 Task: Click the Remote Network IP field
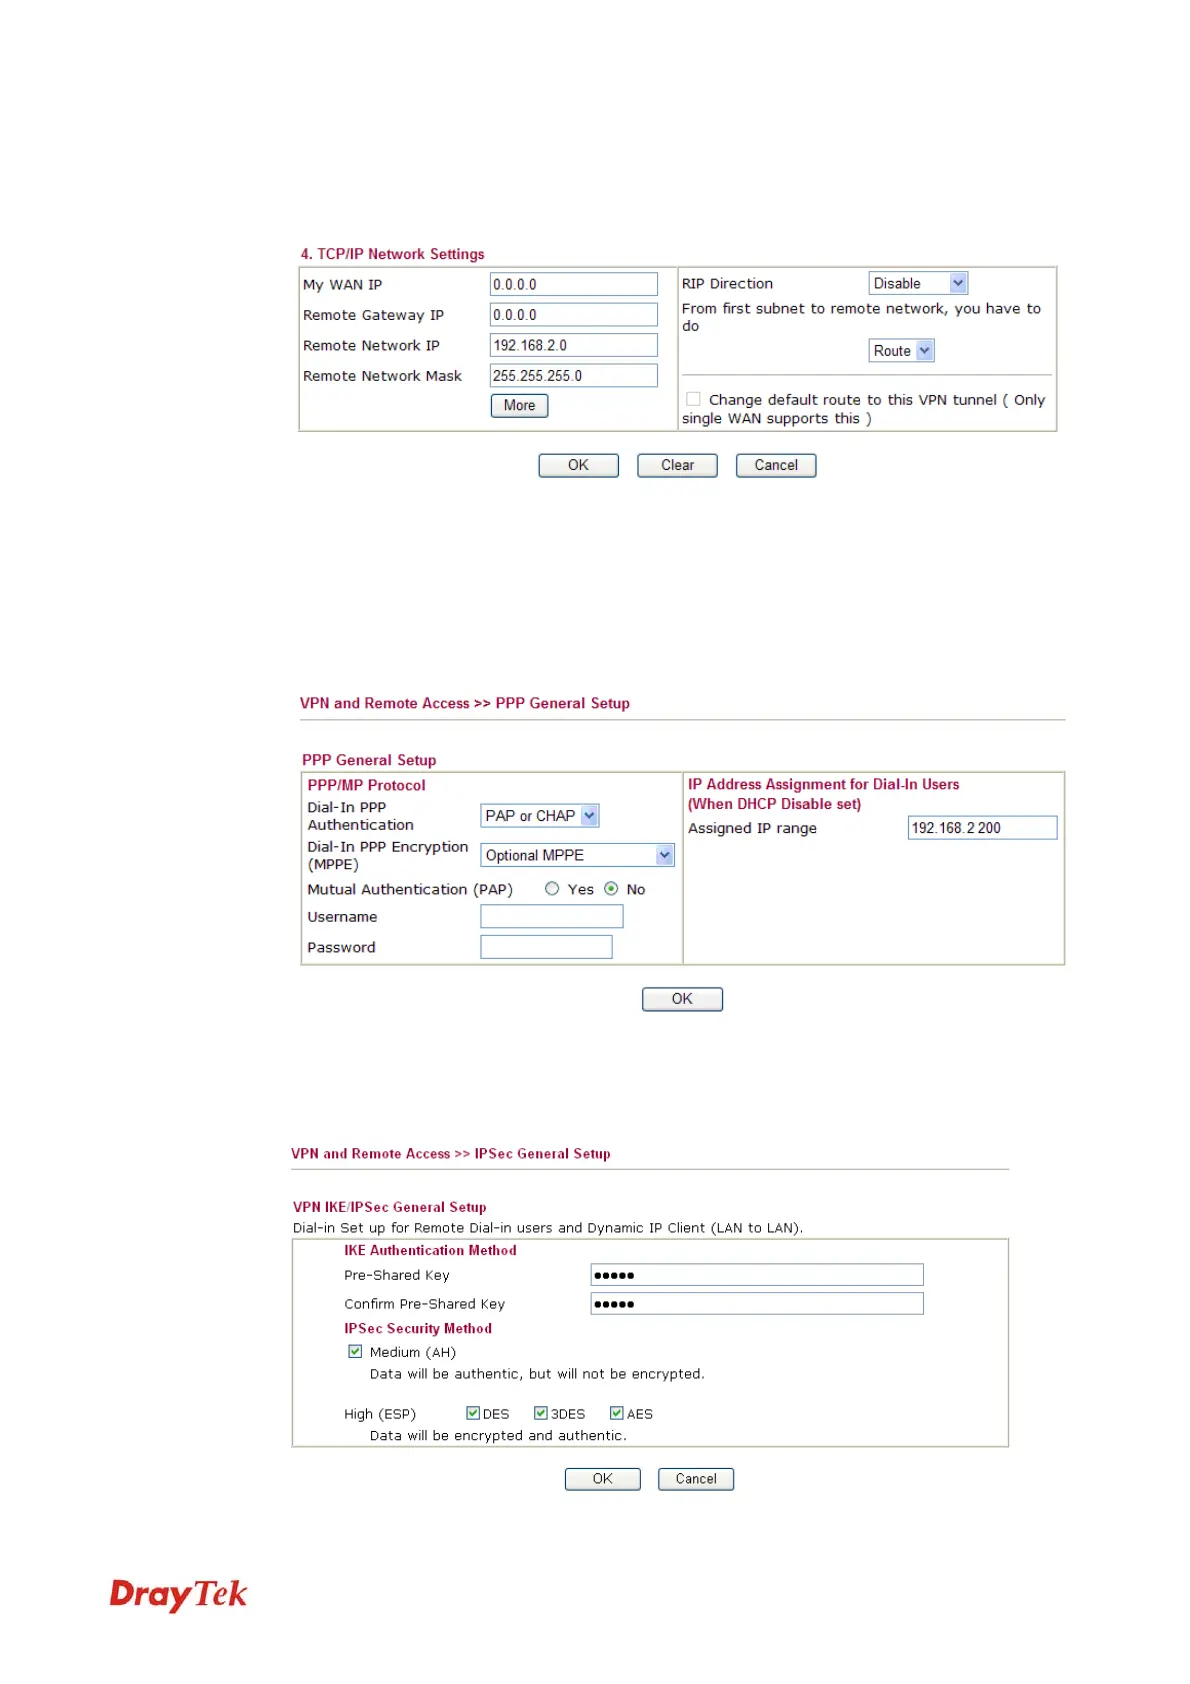click(573, 345)
